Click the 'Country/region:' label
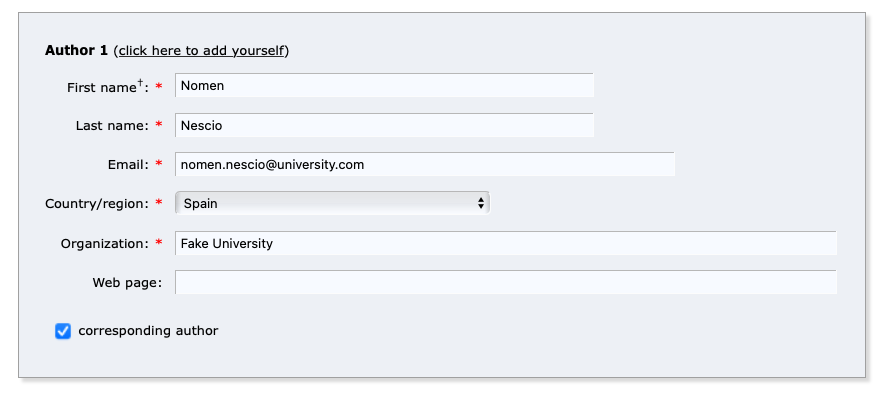This screenshot has width=881, height=397. point(97,204)
